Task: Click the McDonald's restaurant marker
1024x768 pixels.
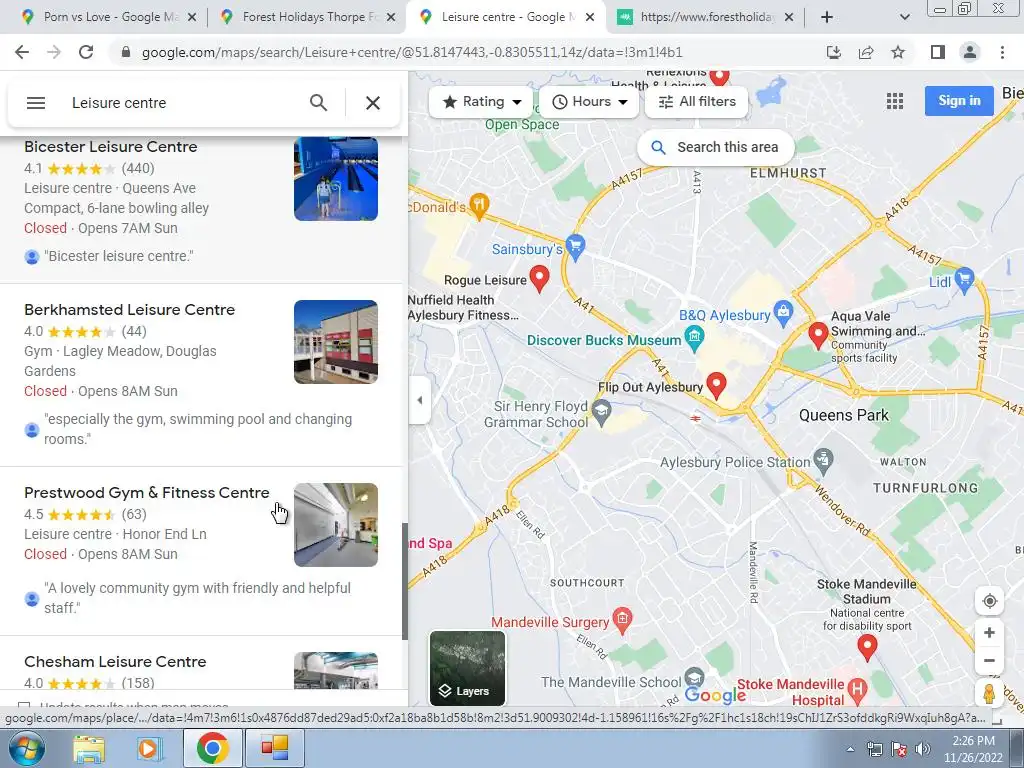Action: pos(479,206)
